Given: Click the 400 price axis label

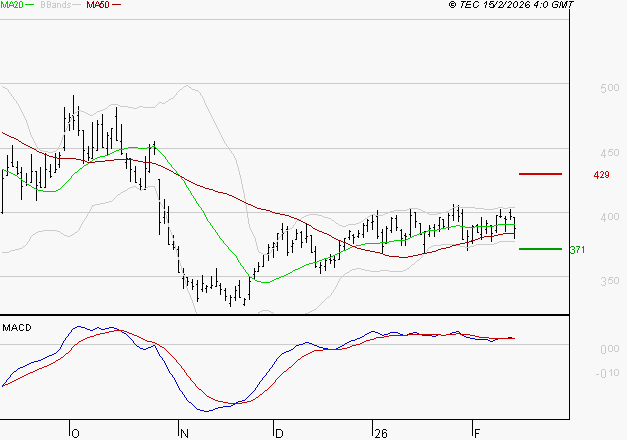Looking at the screenshot, I should (609, 217).
